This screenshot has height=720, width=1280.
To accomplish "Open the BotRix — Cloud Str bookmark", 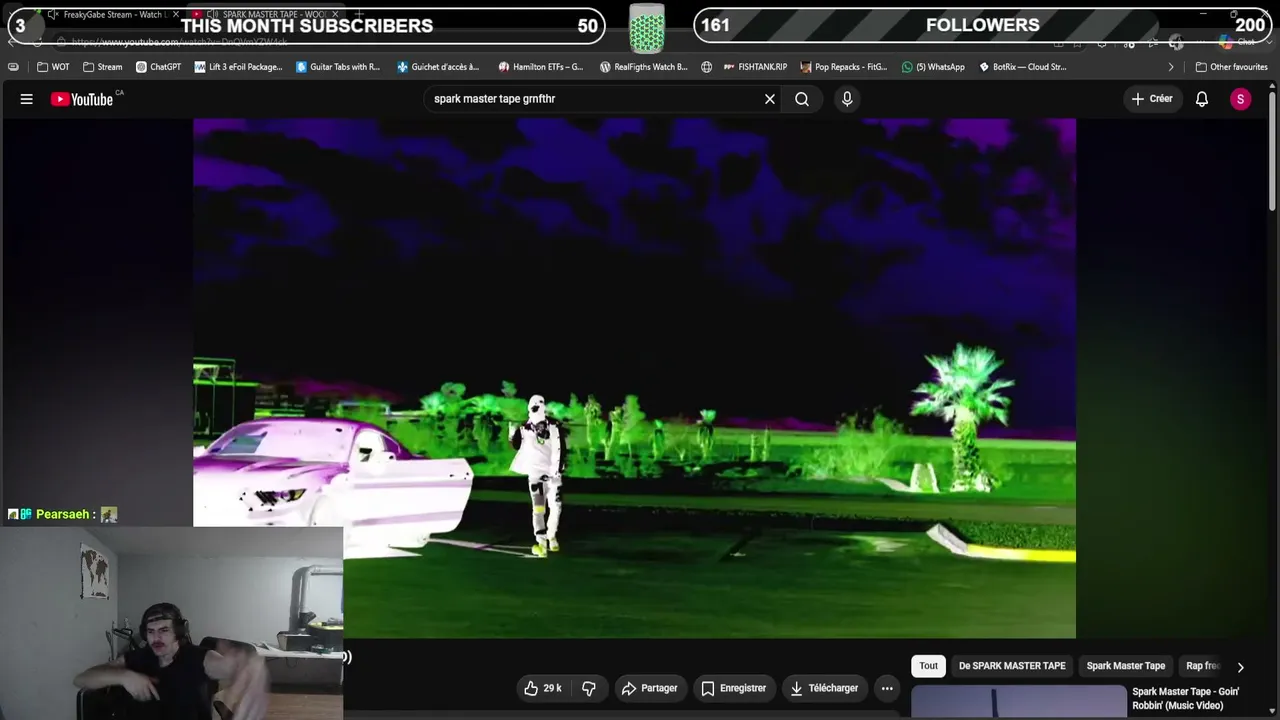I will (1022, 67).
